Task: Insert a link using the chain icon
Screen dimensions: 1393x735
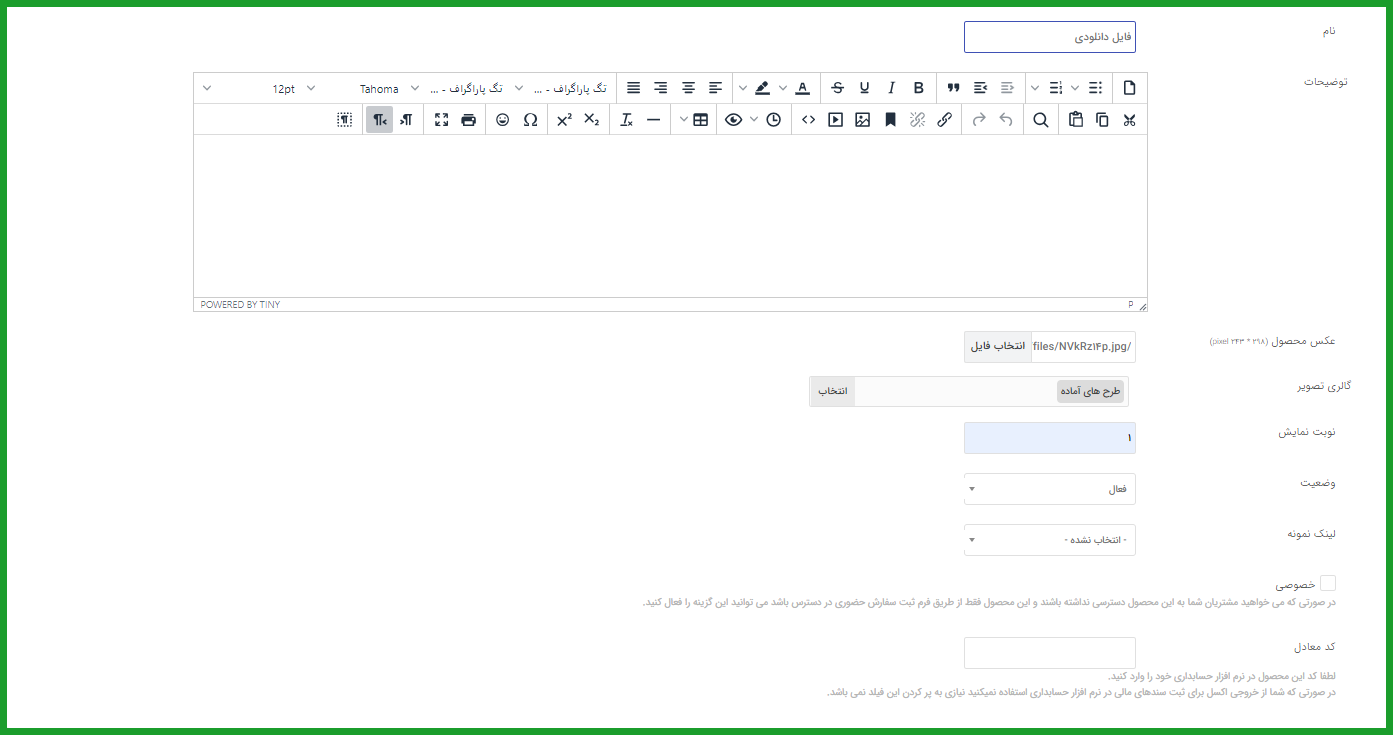Action: point(944,120)
